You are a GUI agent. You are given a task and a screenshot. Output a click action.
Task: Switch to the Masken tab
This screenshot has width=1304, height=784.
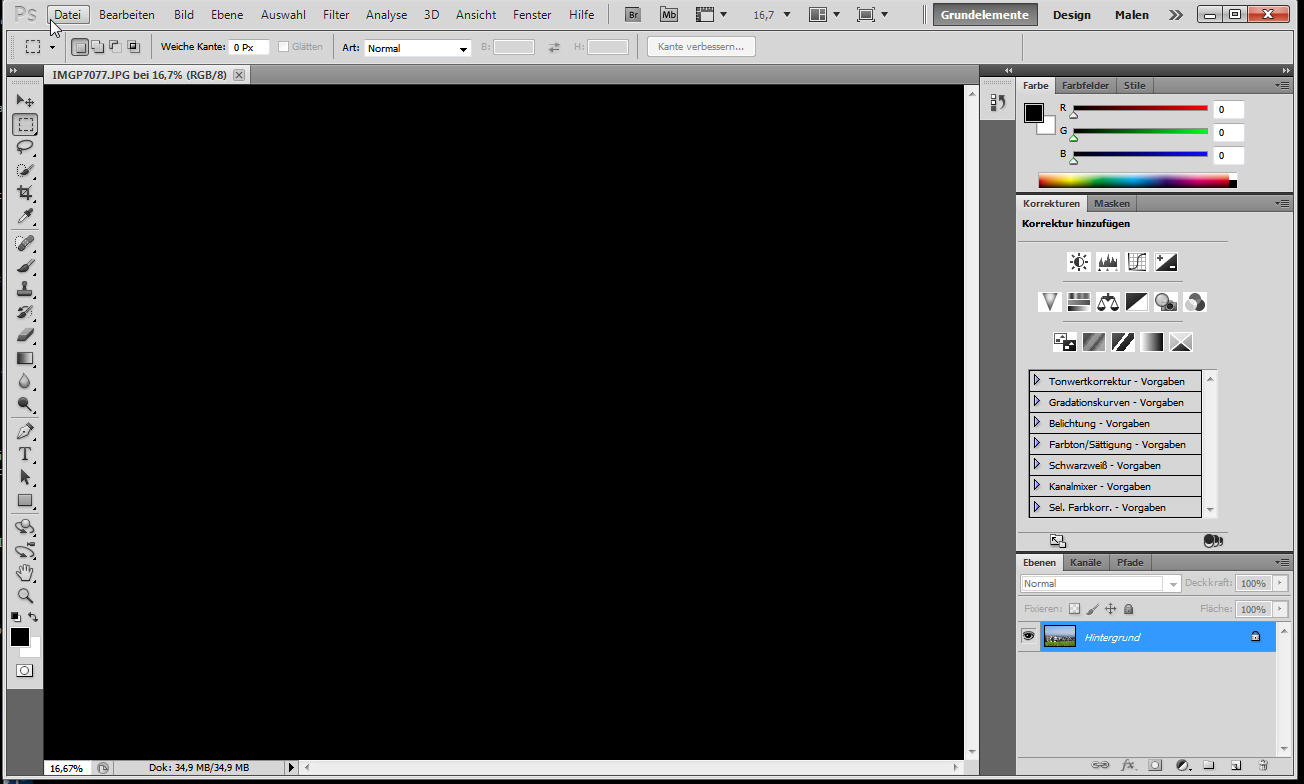point(1111,203)
